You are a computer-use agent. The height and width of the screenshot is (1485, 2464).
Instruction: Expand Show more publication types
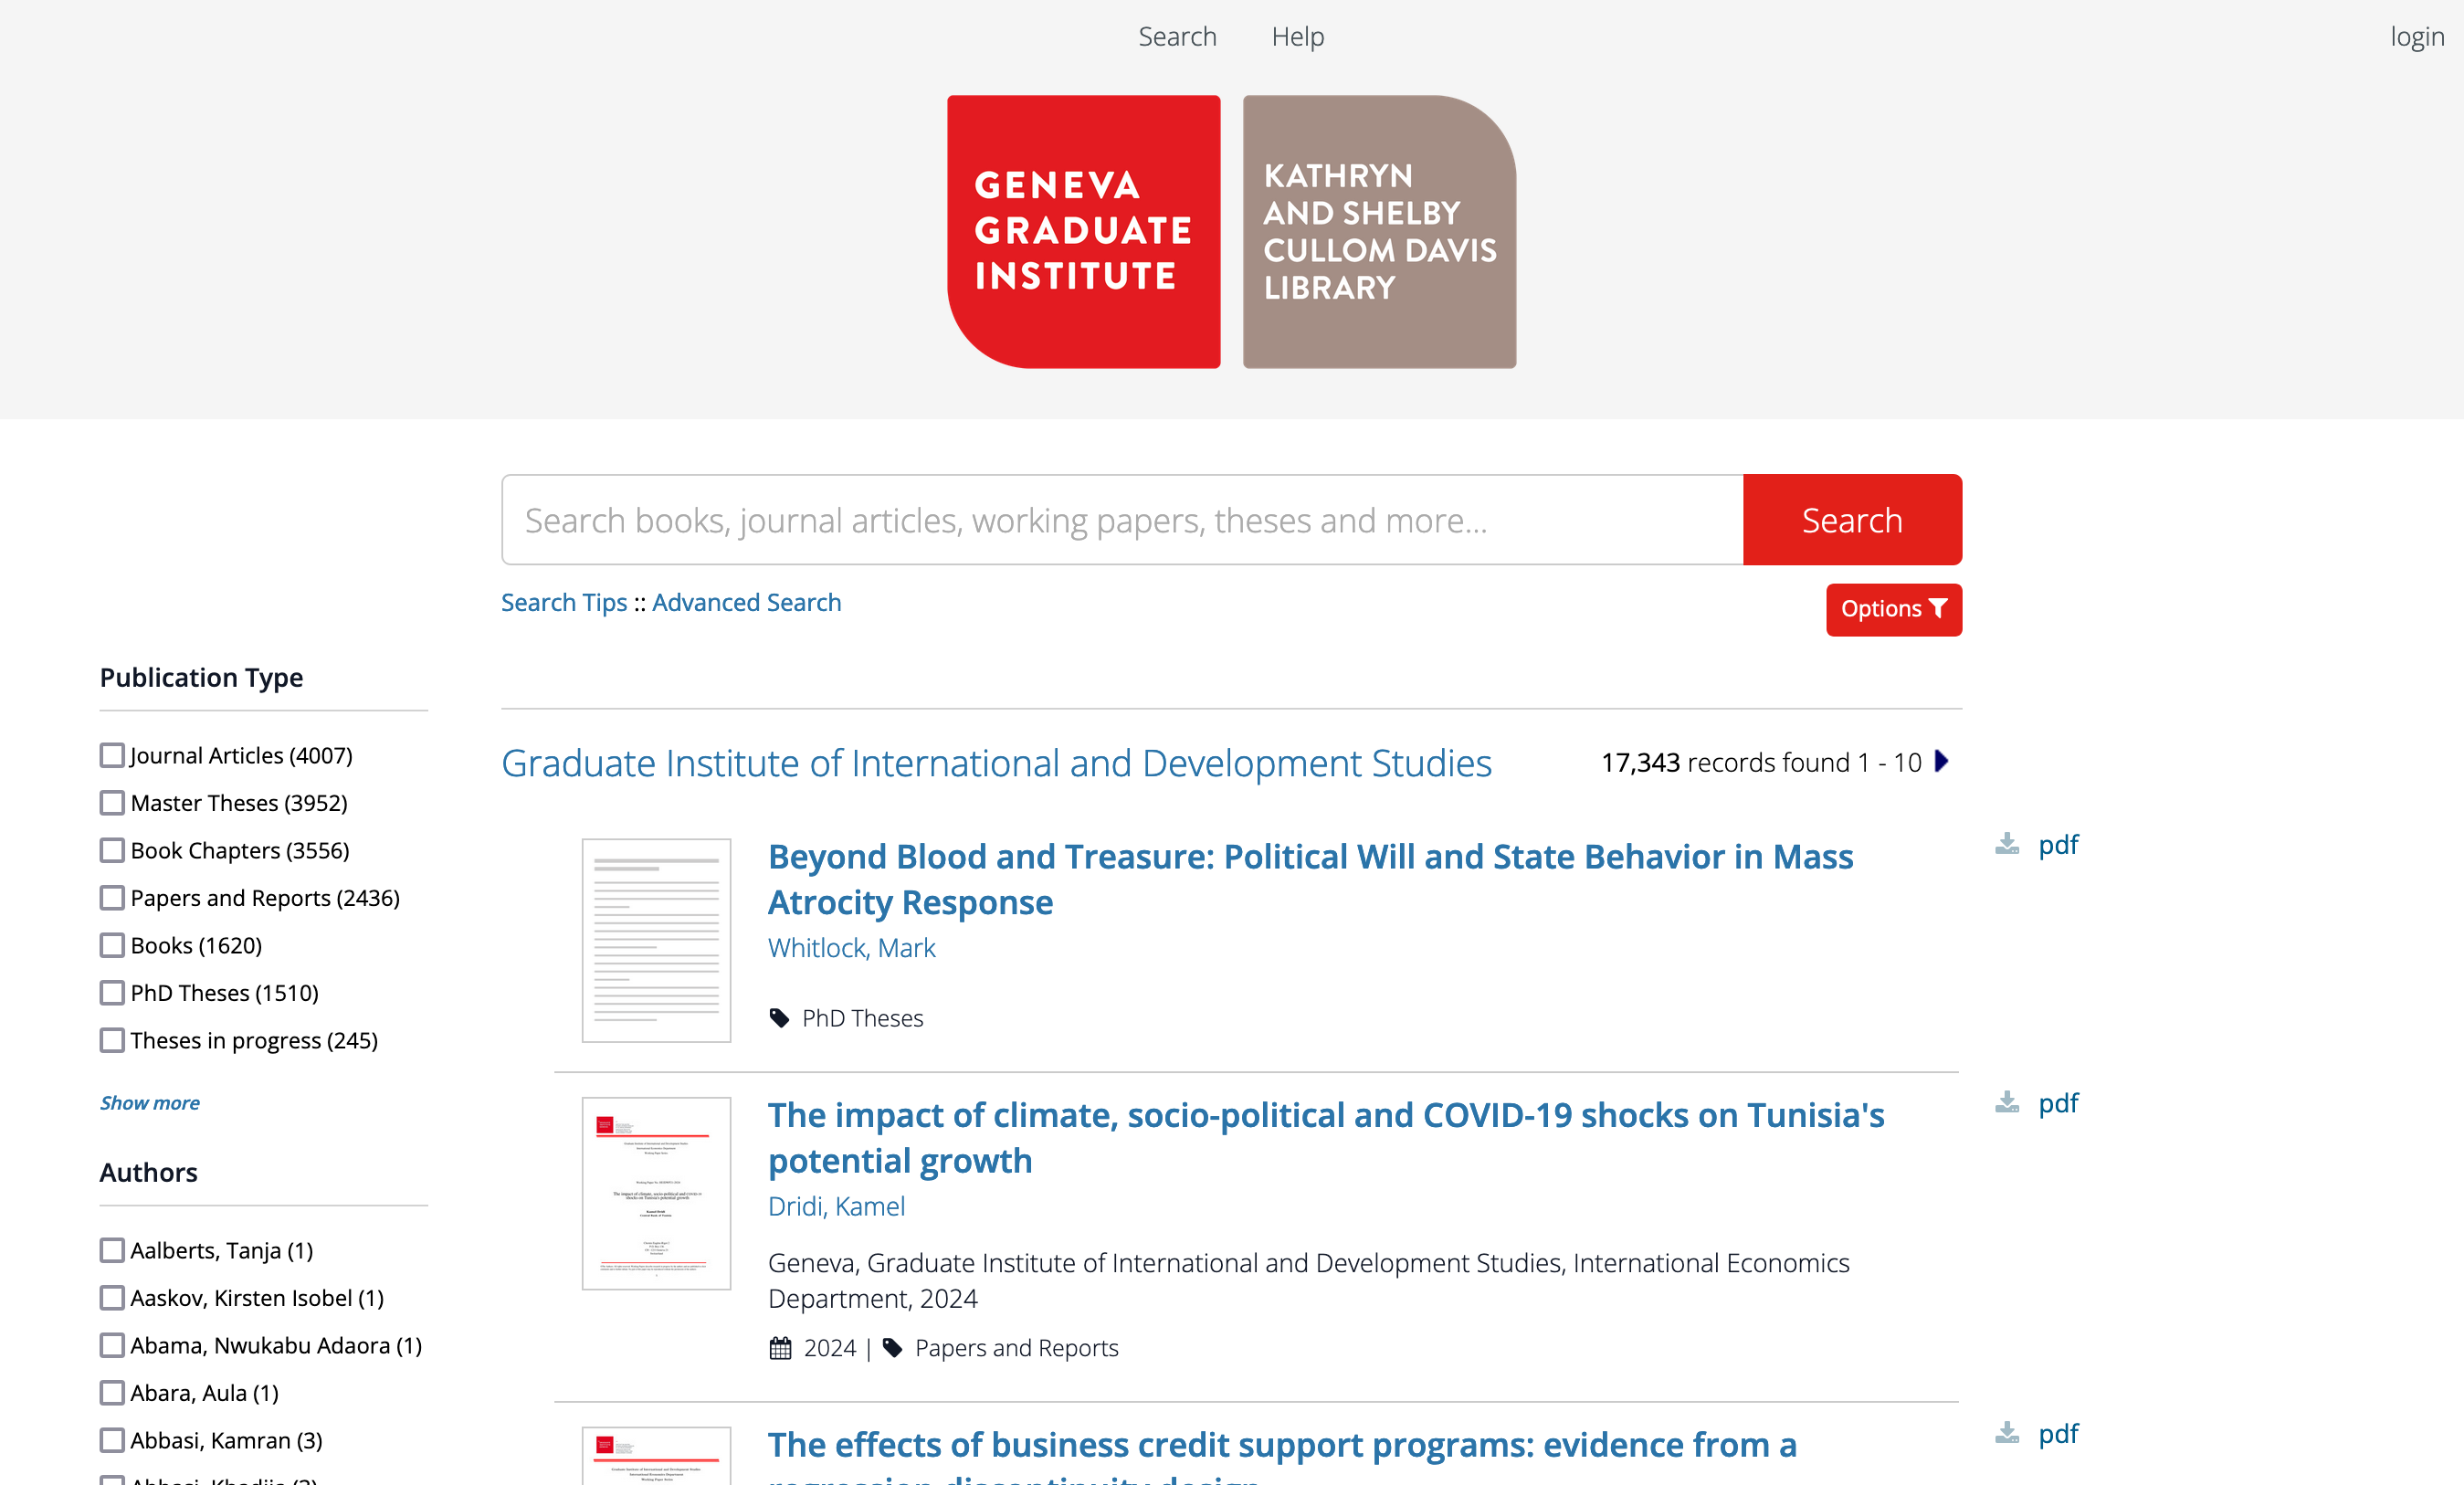point(149,1102)
